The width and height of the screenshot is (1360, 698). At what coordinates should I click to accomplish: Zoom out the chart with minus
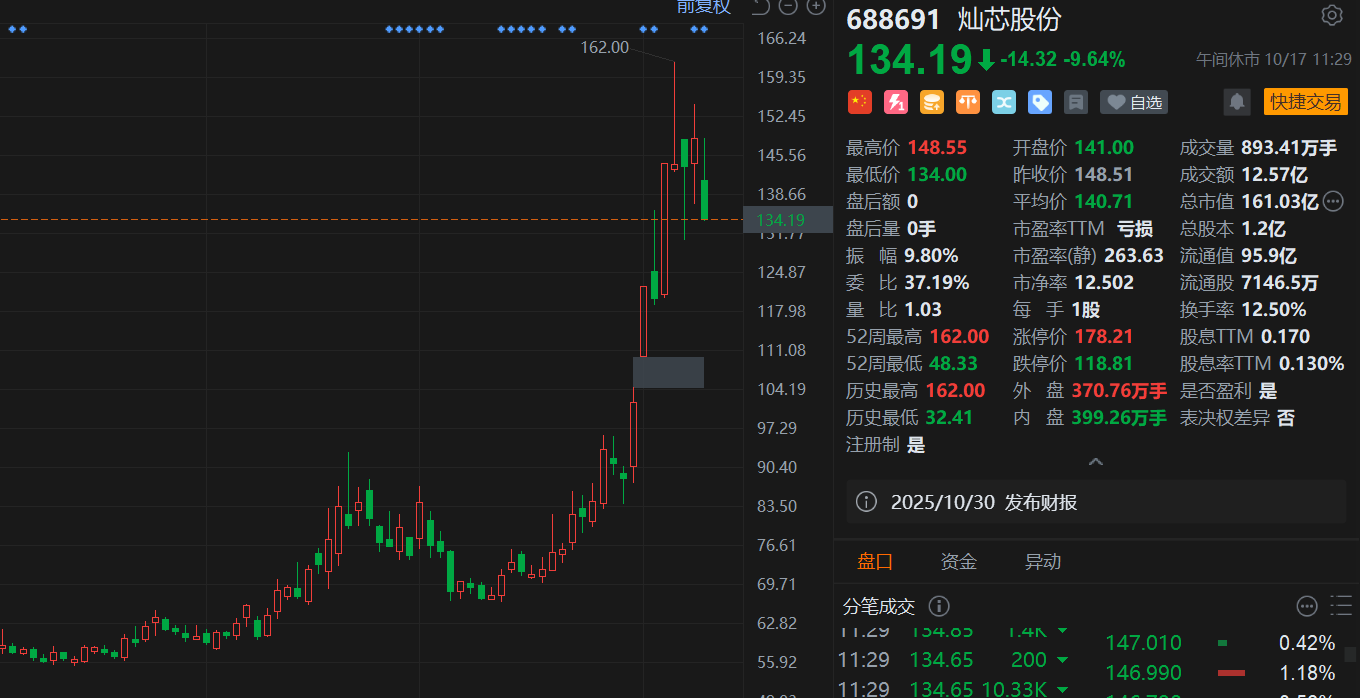788,7
